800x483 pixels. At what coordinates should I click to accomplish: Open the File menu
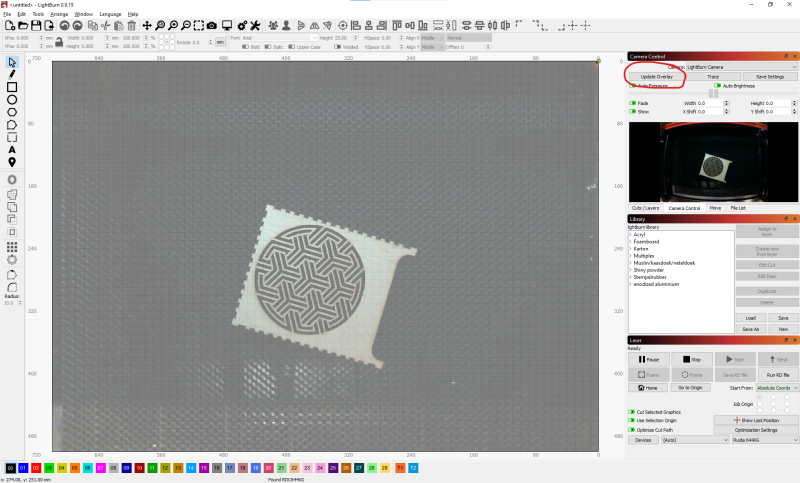7,14
